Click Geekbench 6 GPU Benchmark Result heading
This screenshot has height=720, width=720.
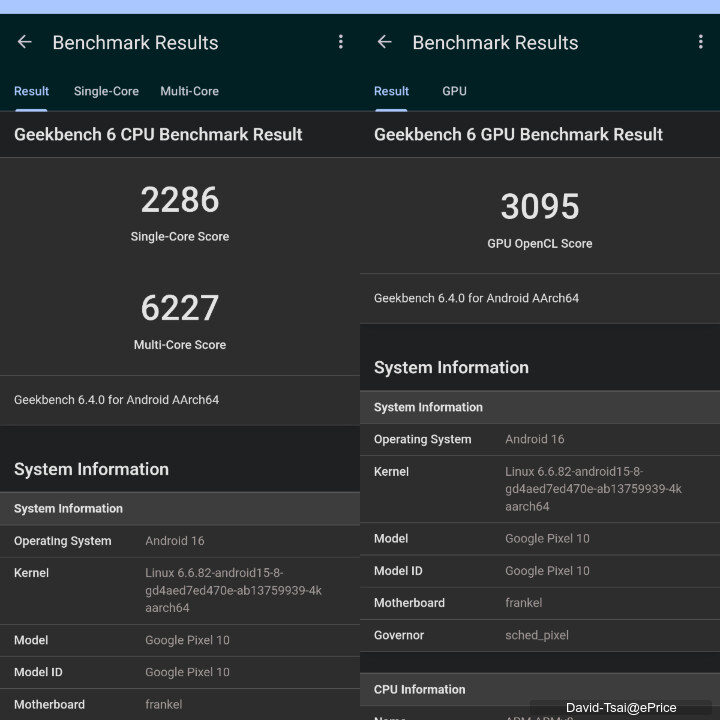(518, 135)
